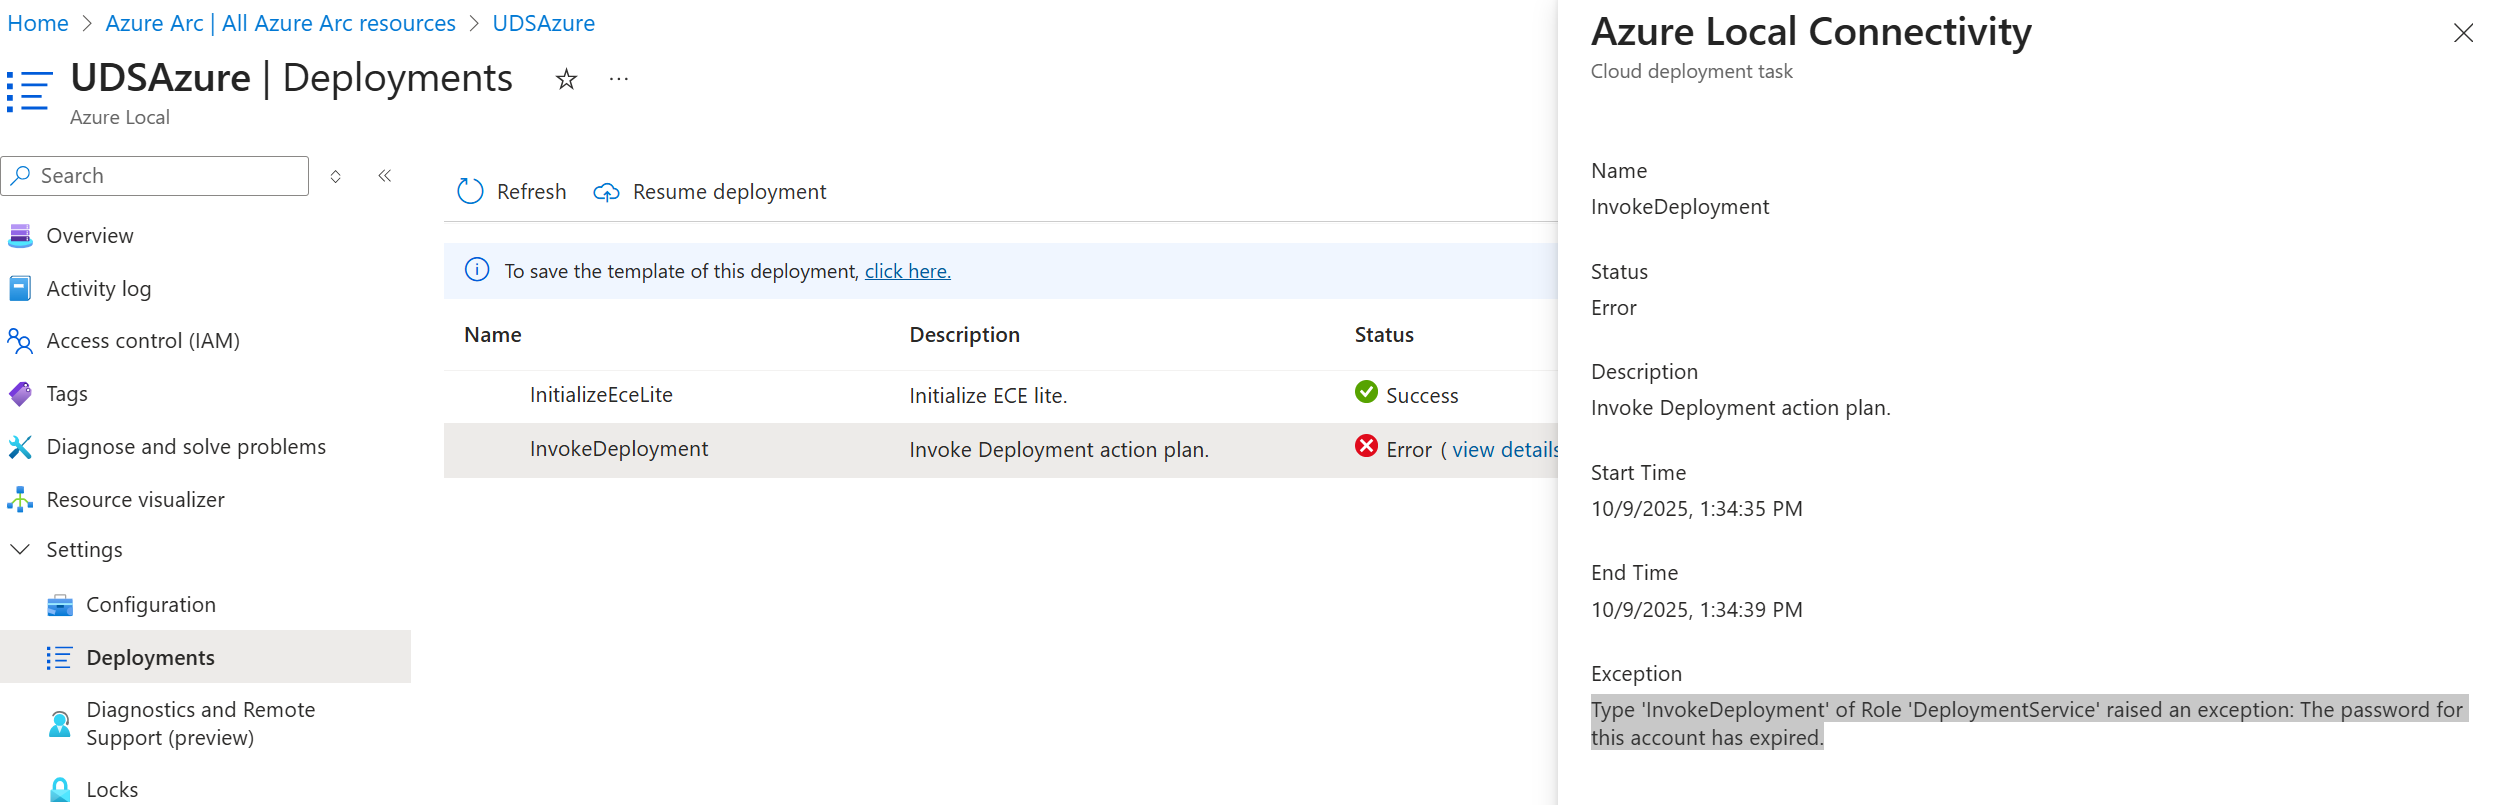Toggle expand/collapse all sidebar groups

coord(336,177)
